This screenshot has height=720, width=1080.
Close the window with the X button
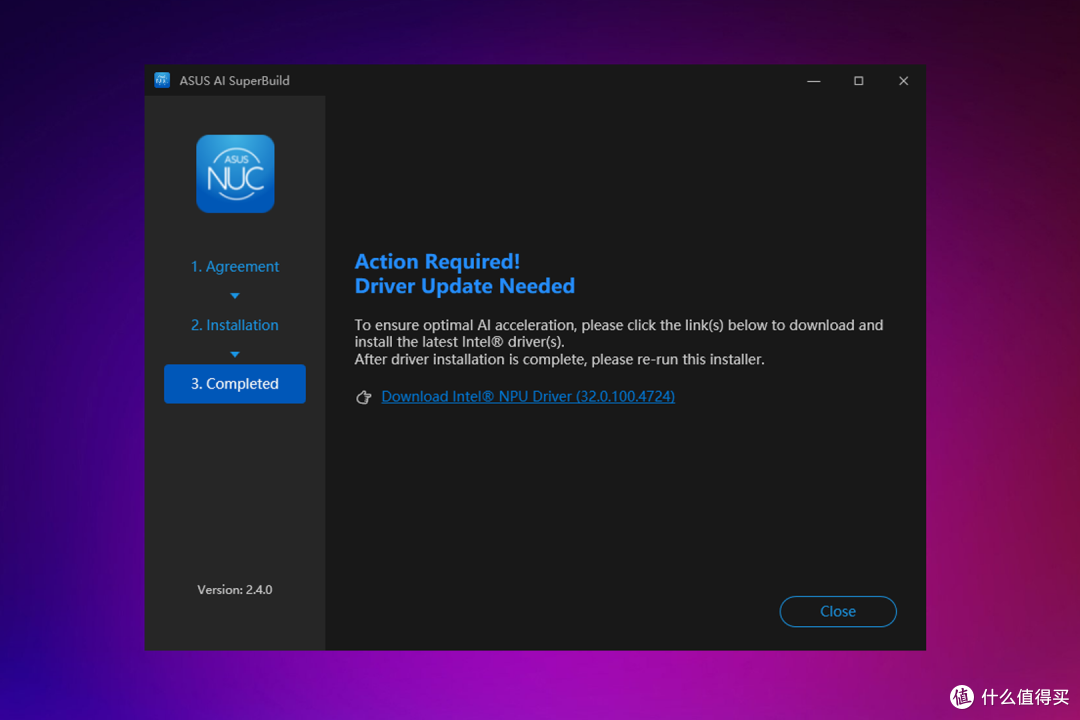tap(903, 81)
